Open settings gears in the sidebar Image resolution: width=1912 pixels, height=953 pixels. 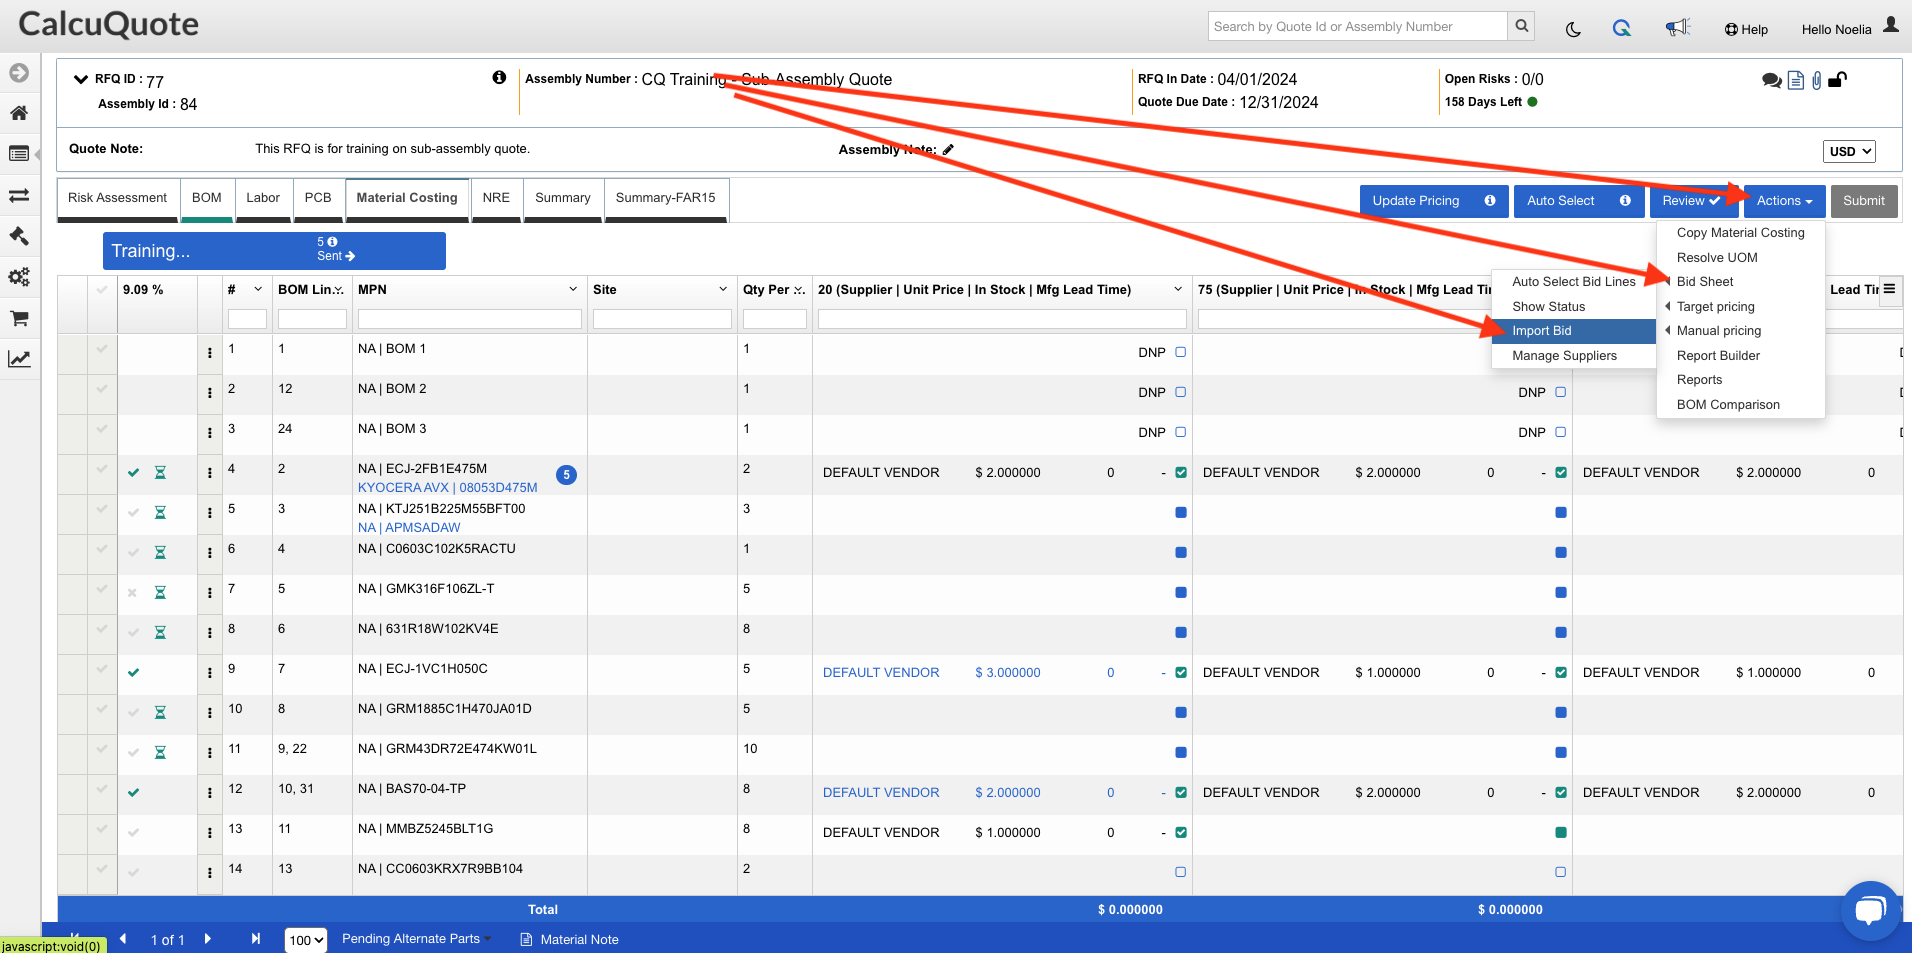(19, 277)
